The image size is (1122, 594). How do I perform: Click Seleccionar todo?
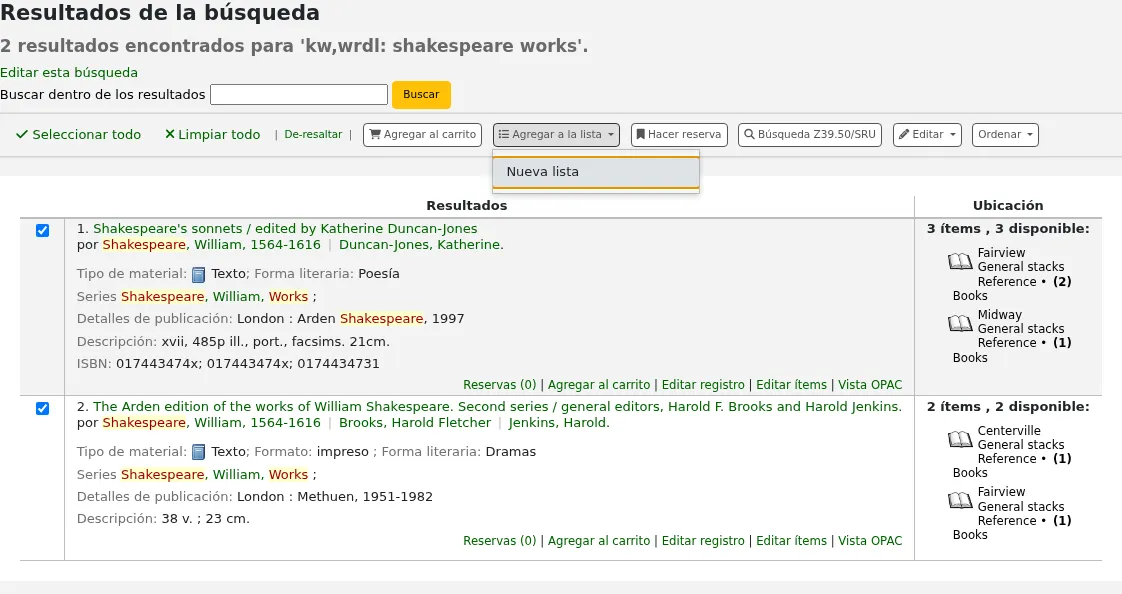tap(79, 135)
